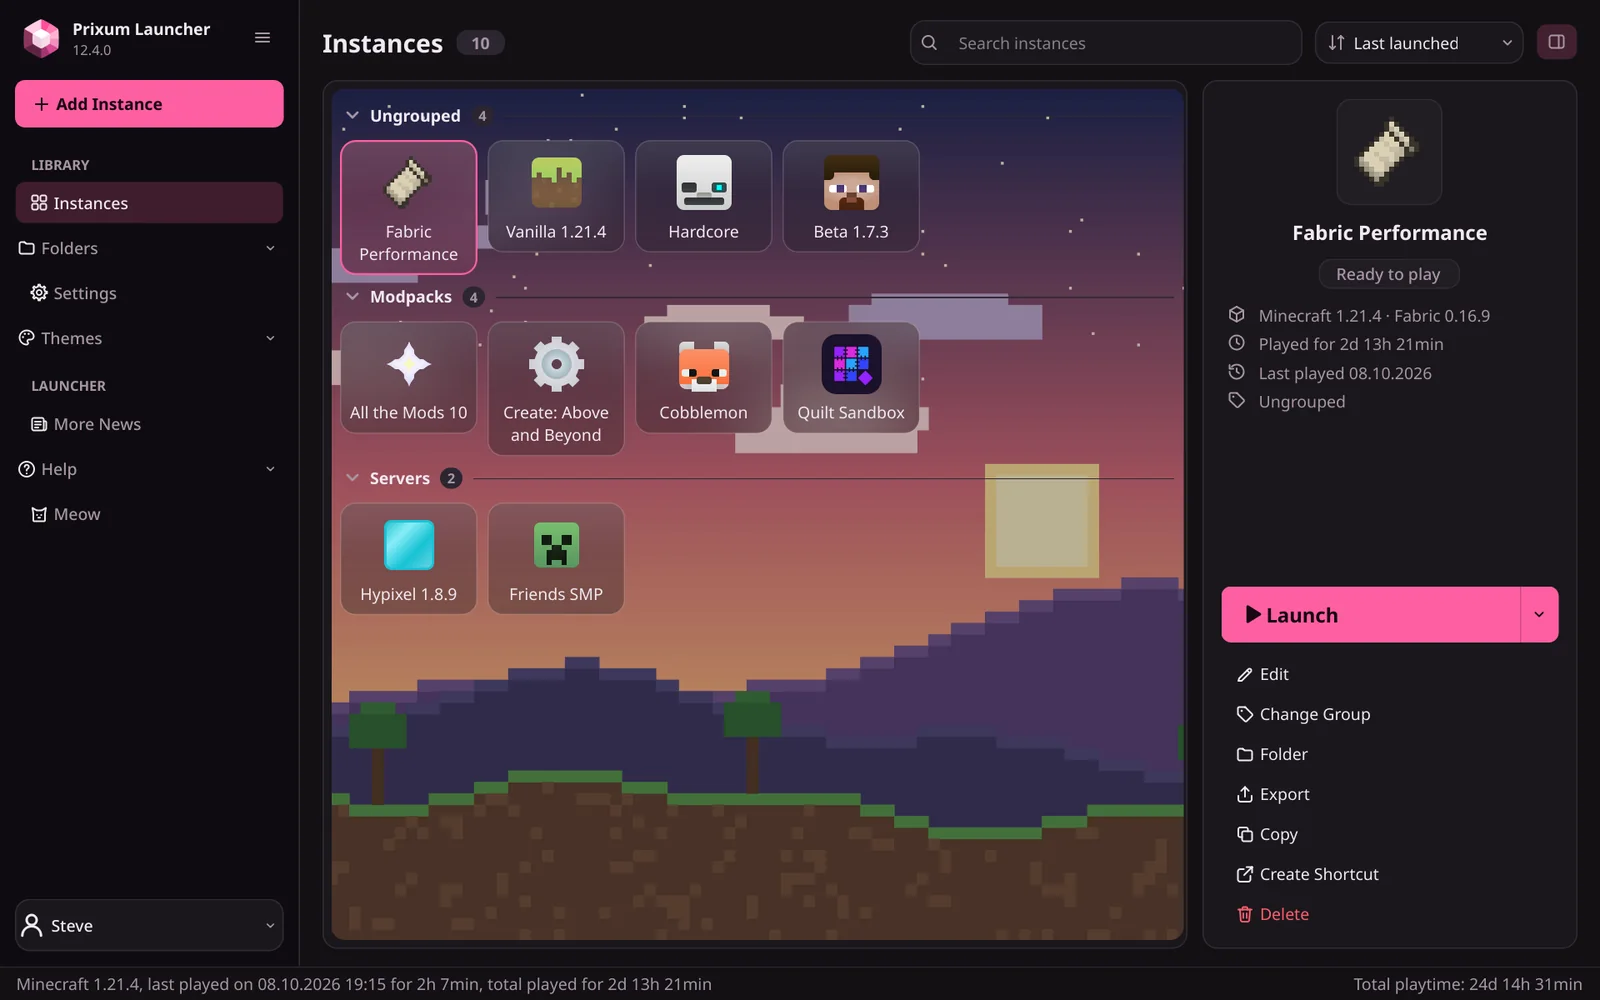
Task: Open More News in the sidebar
Action: click(149, 424)
